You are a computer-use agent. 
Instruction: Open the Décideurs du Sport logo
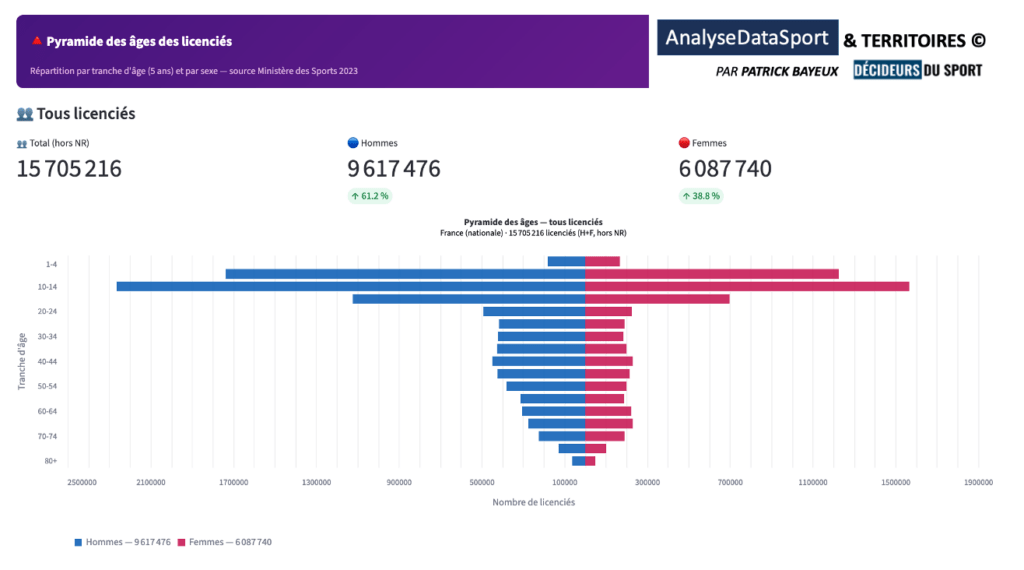[917, 70]
